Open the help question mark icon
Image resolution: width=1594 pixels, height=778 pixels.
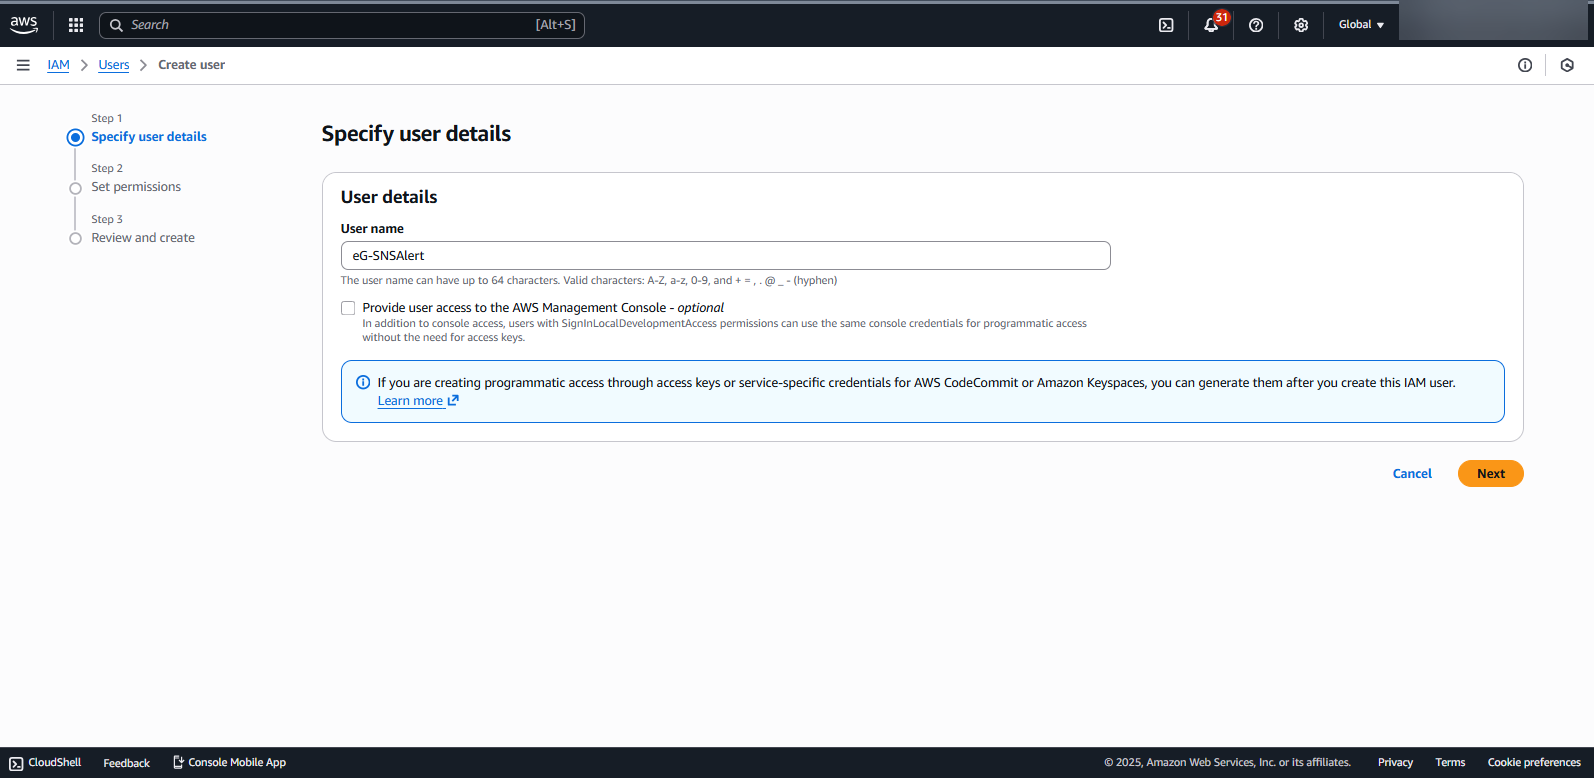click(1256, 25)
